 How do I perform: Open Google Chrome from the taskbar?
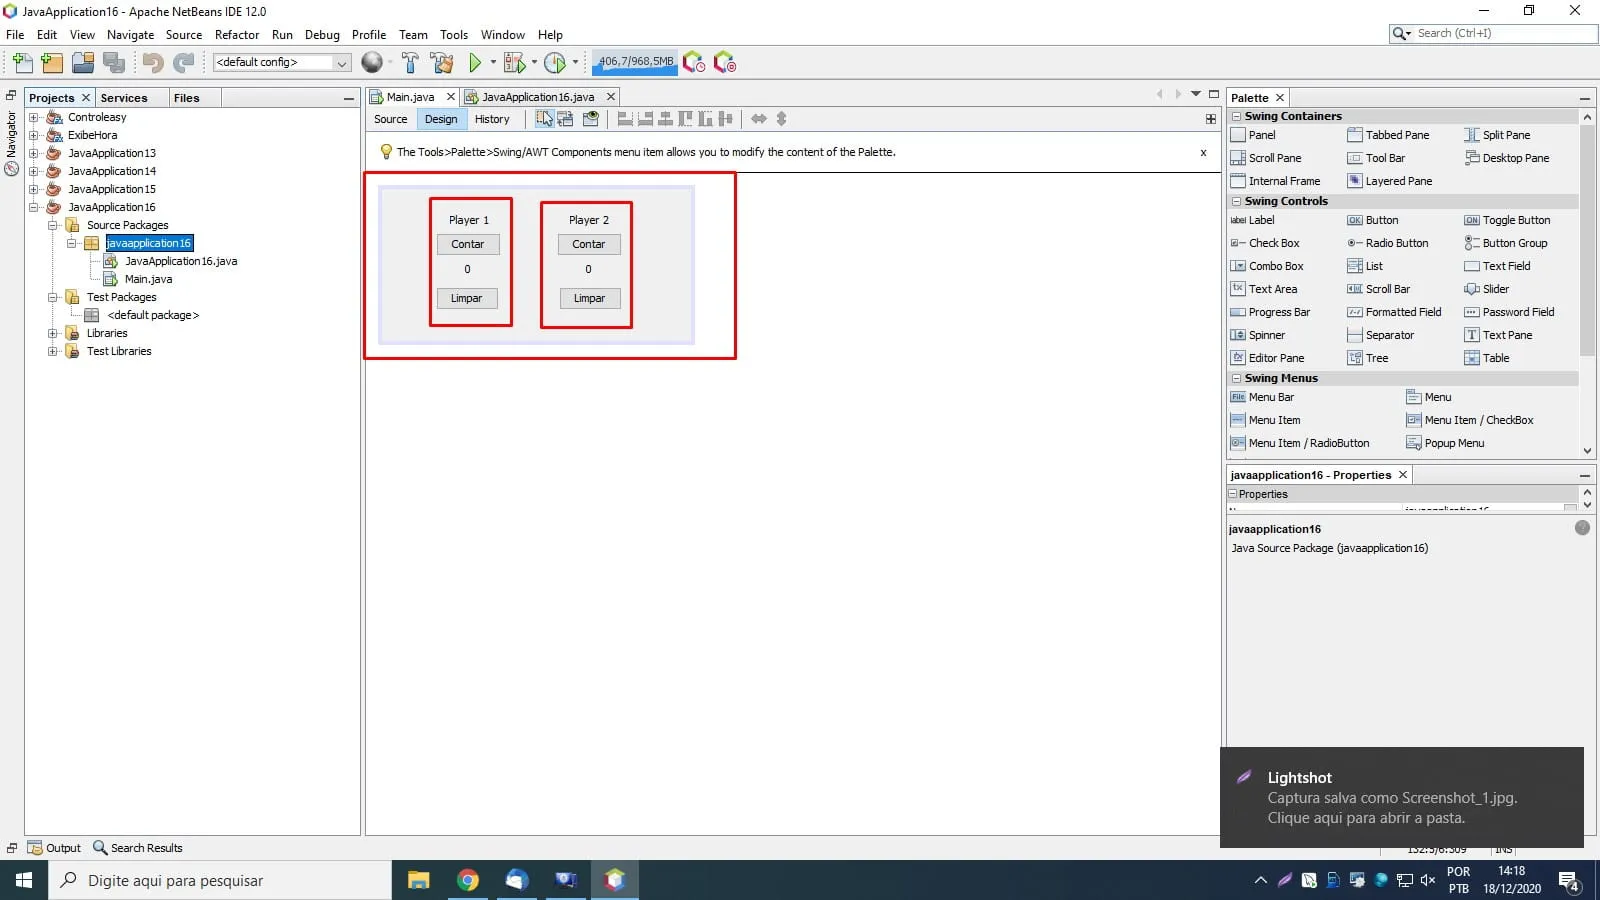[467, 880]
